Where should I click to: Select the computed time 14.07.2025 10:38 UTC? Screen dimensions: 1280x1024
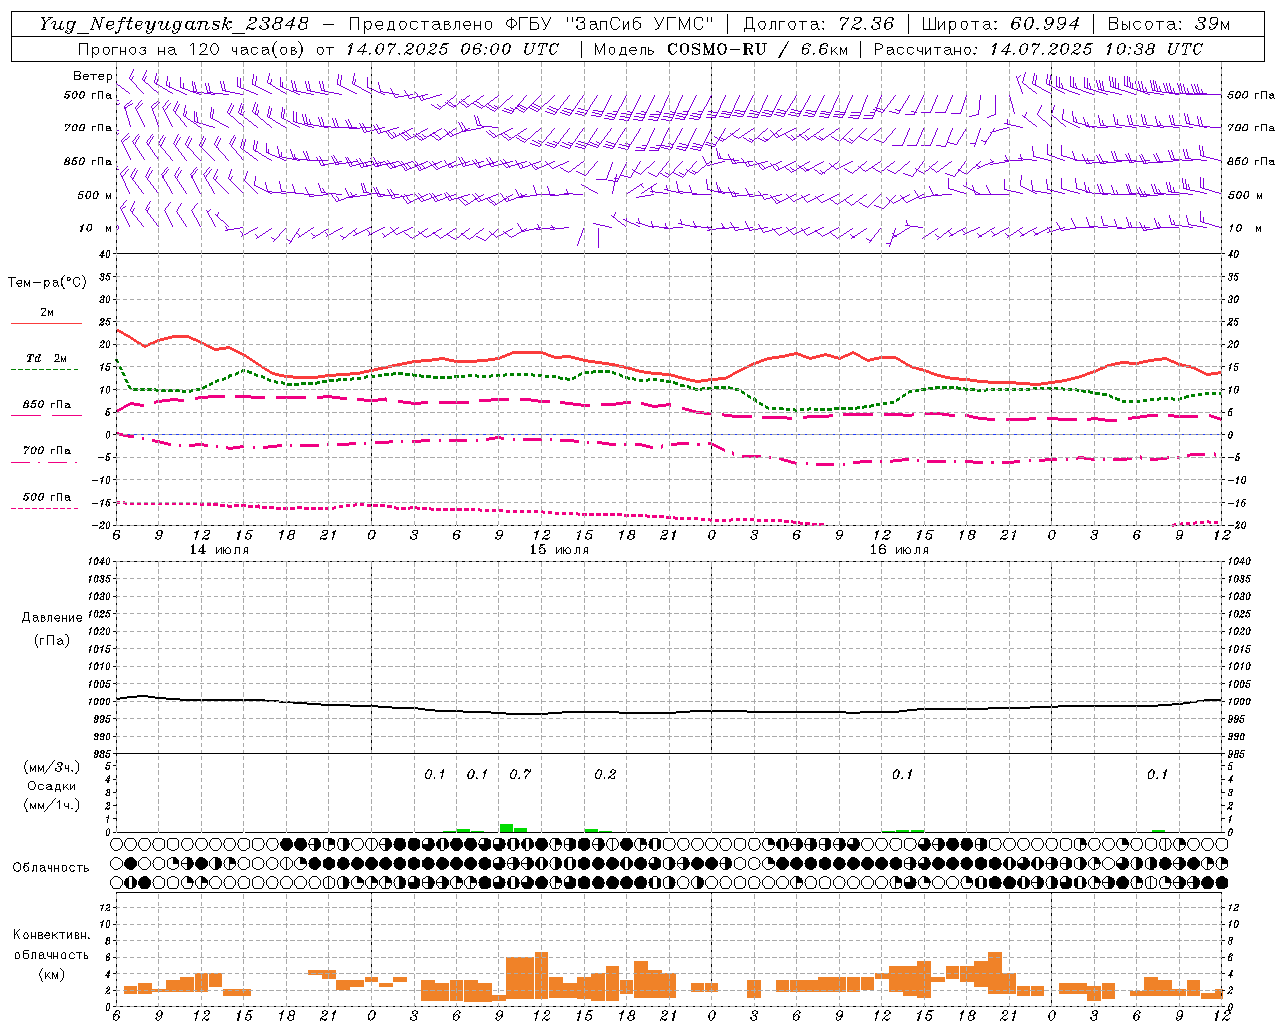coord(1096,49)
